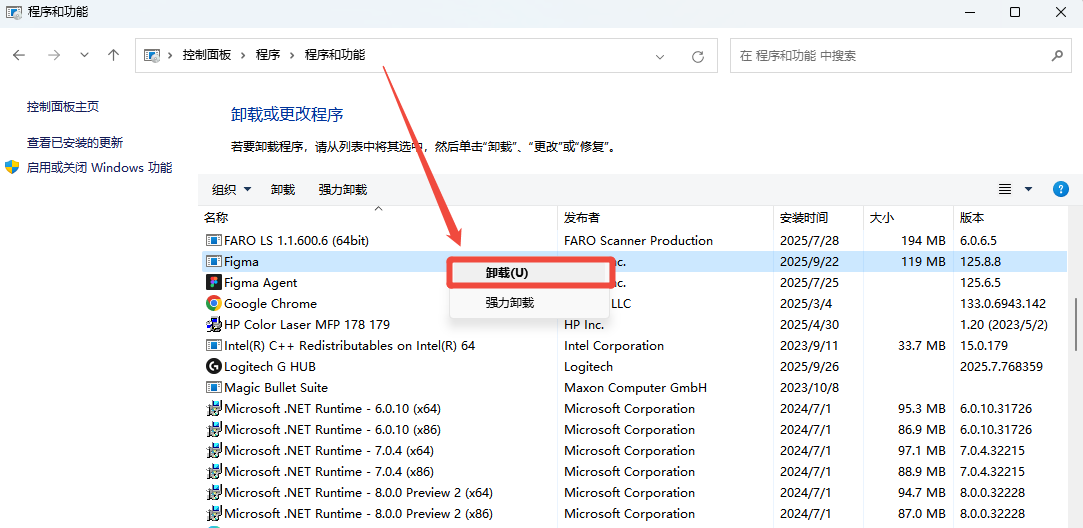Click the Google Chrome icon in list
Image resolution: width=1083 pixels, height=528 pixels.
pos(213,304)
